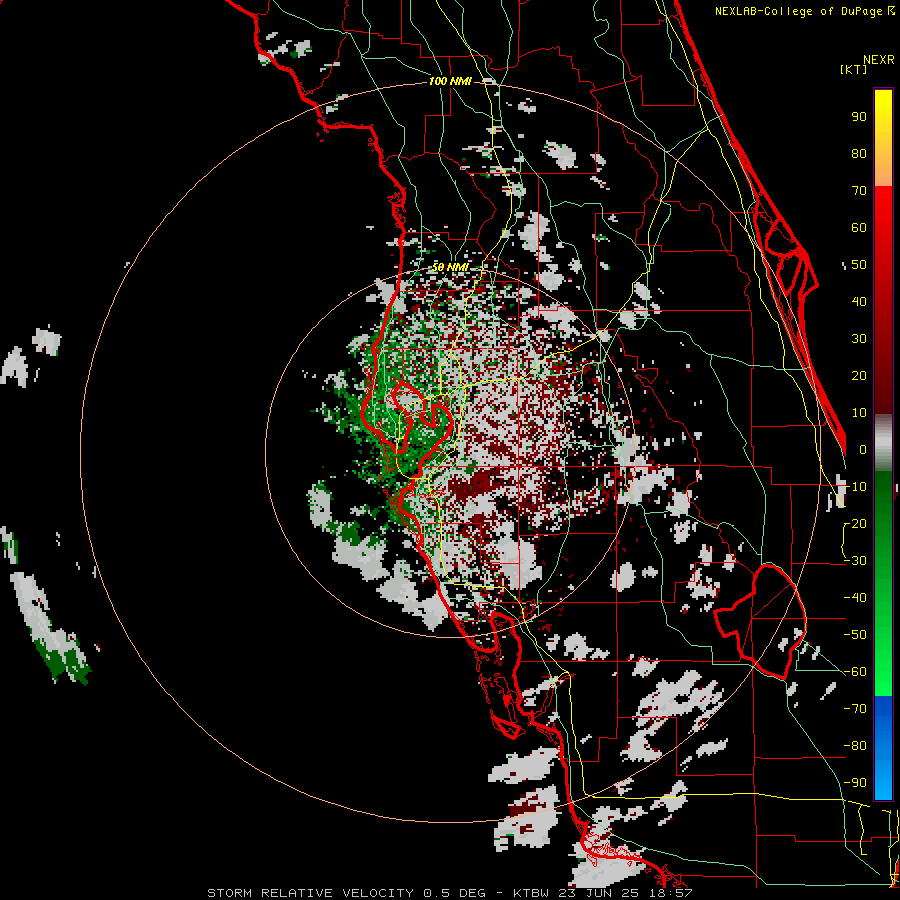
Task: Click the 70 value on velocity scale
Action: point(859,191)
